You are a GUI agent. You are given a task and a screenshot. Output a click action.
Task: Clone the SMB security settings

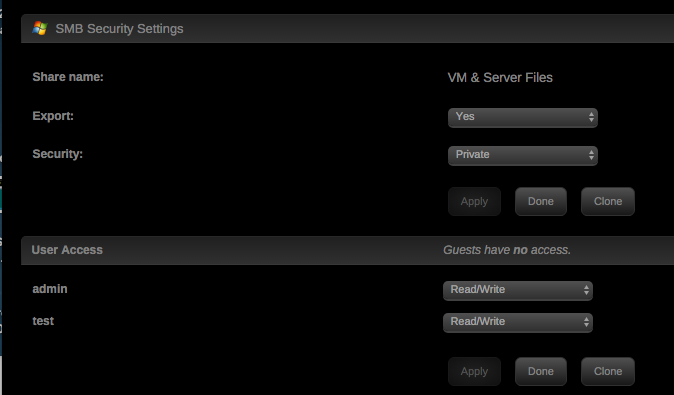pyautogui.click(x=608, y=201)
